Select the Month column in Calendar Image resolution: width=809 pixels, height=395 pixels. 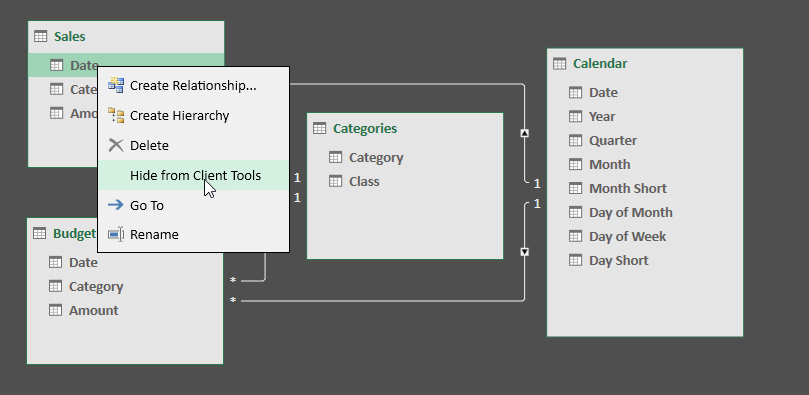(x=610, y=164)
